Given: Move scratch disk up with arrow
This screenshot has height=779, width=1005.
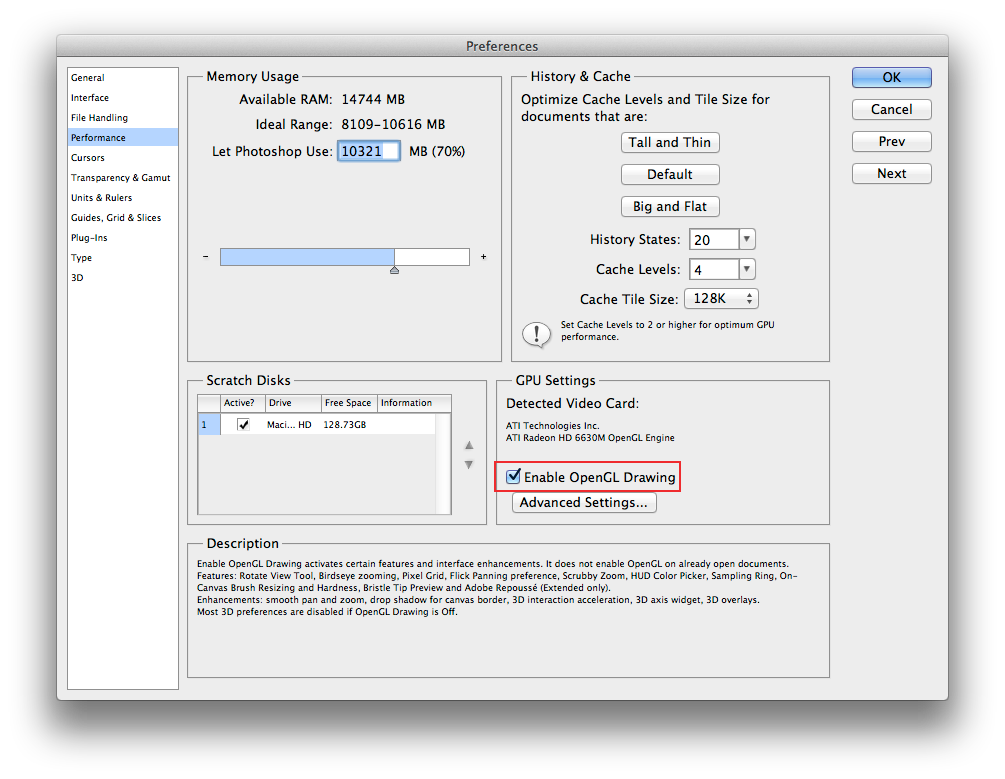Looking at the screenshot, I should [x=469, y=445].
